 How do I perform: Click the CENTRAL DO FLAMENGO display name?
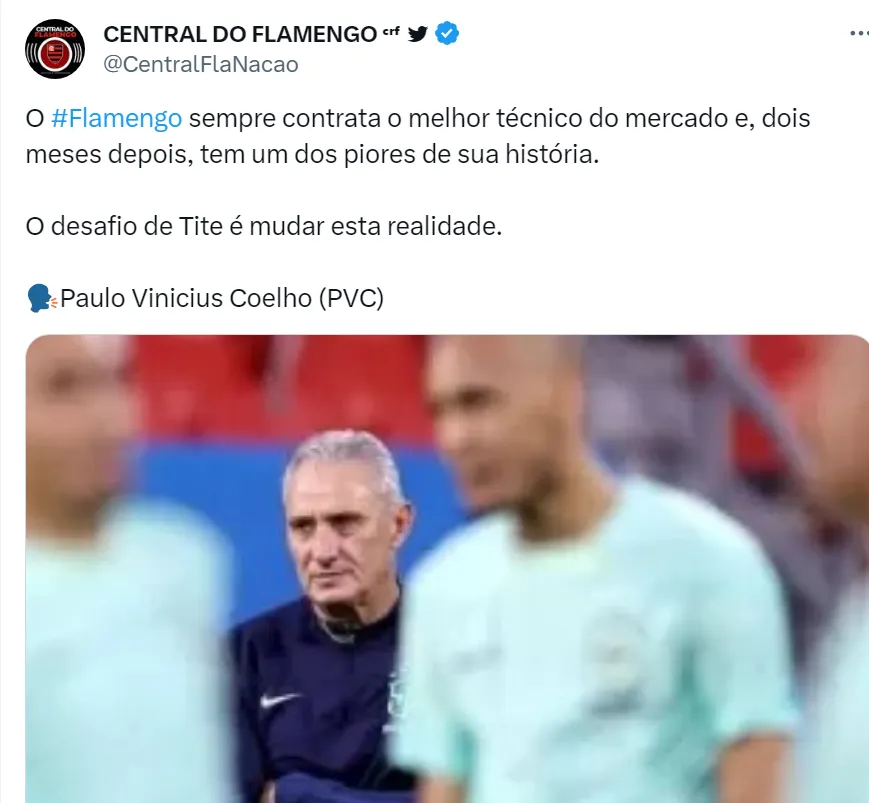[x=240, y=34]
